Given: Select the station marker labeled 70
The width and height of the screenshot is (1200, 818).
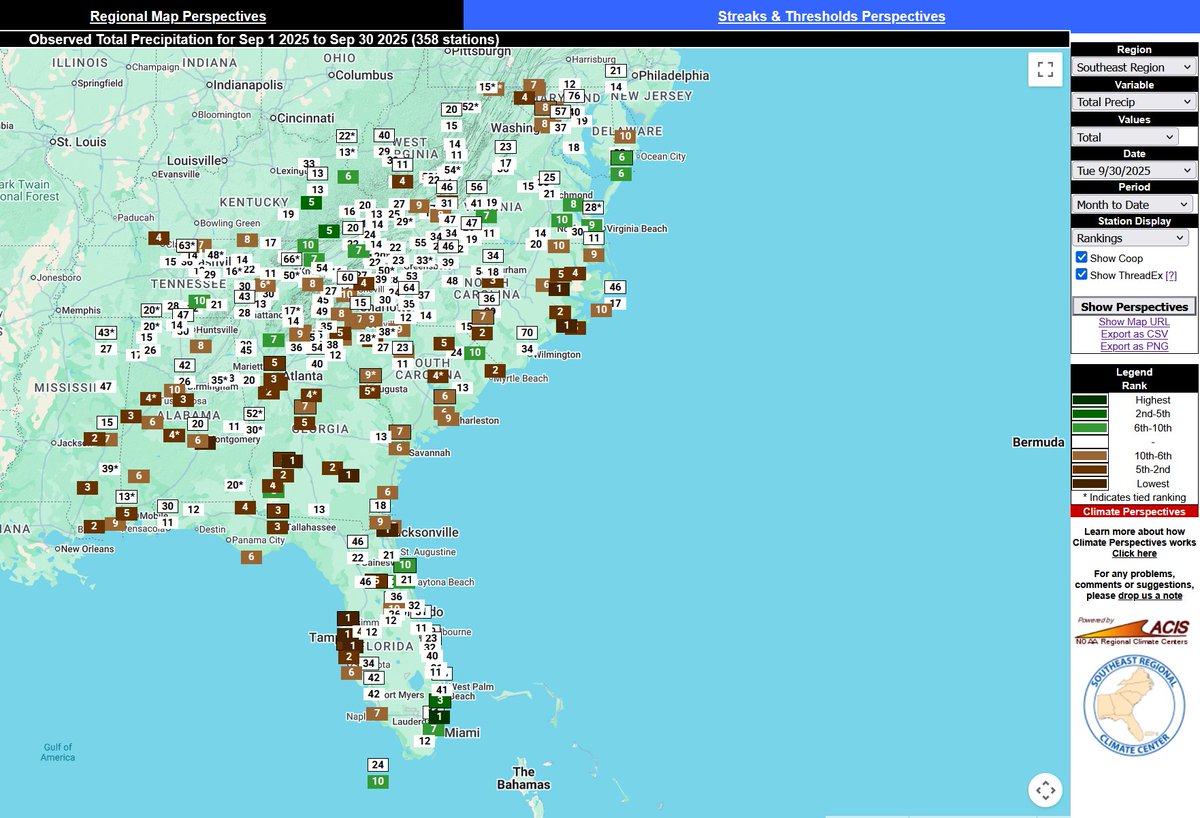Looking at the screenshot, I should (527, 332).
